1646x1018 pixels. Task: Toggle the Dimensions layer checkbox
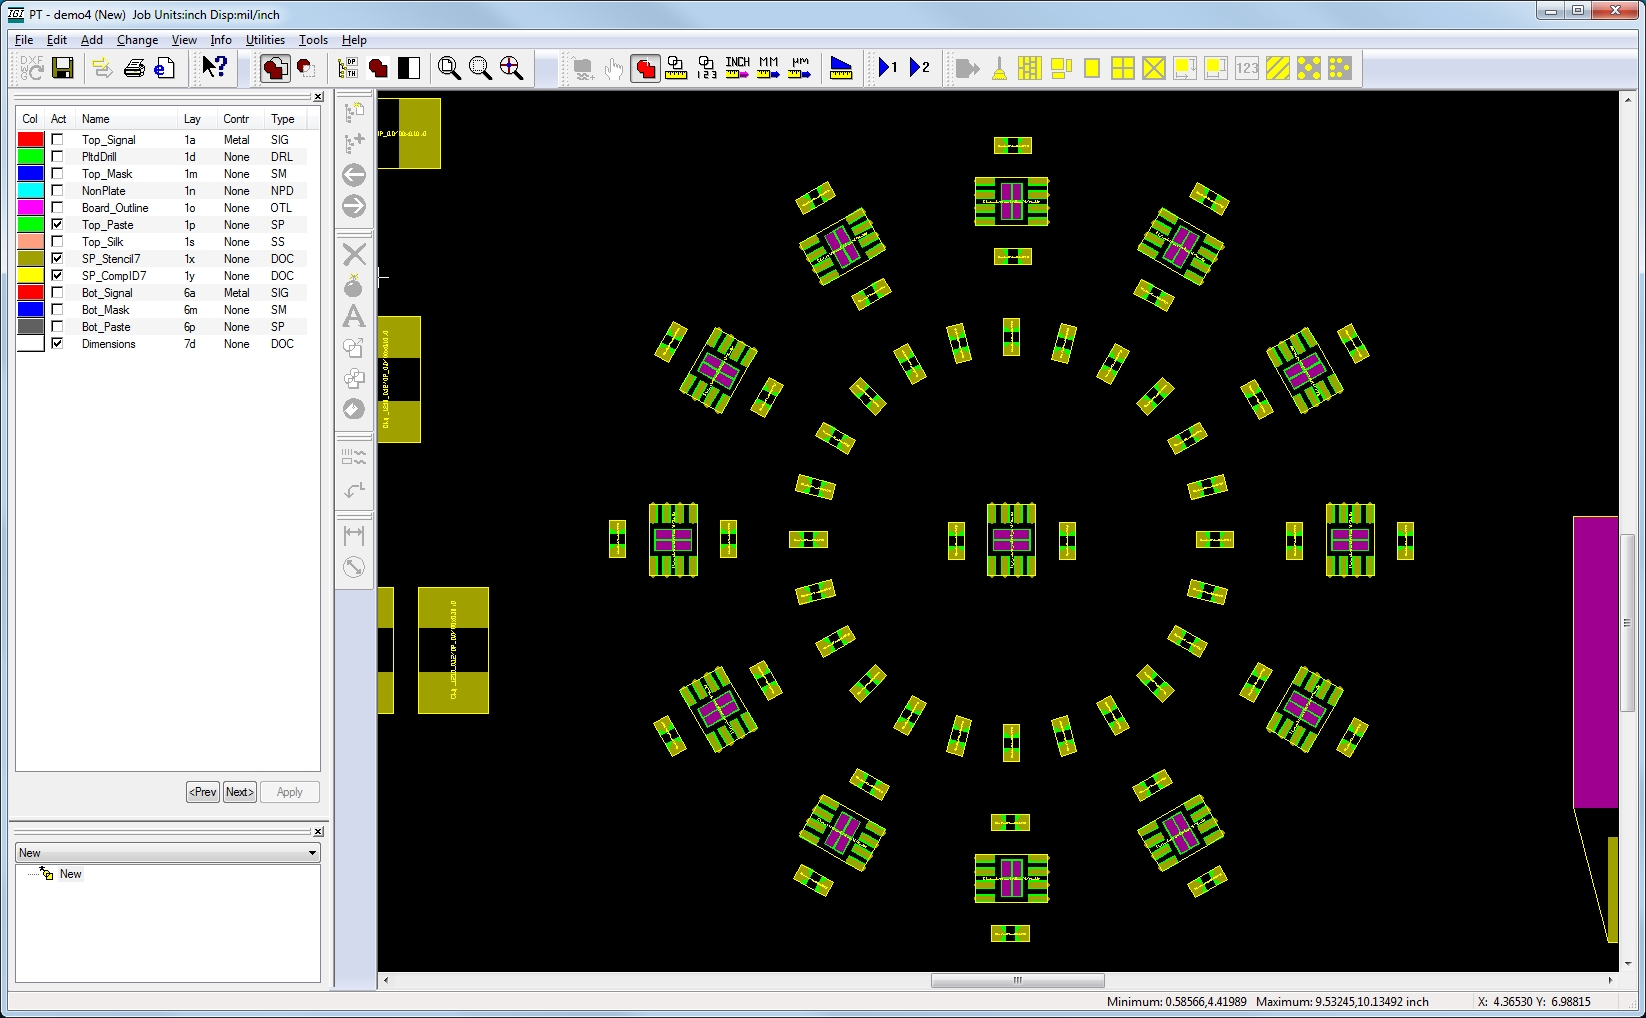pyautogui.click(x=57, y=344)
